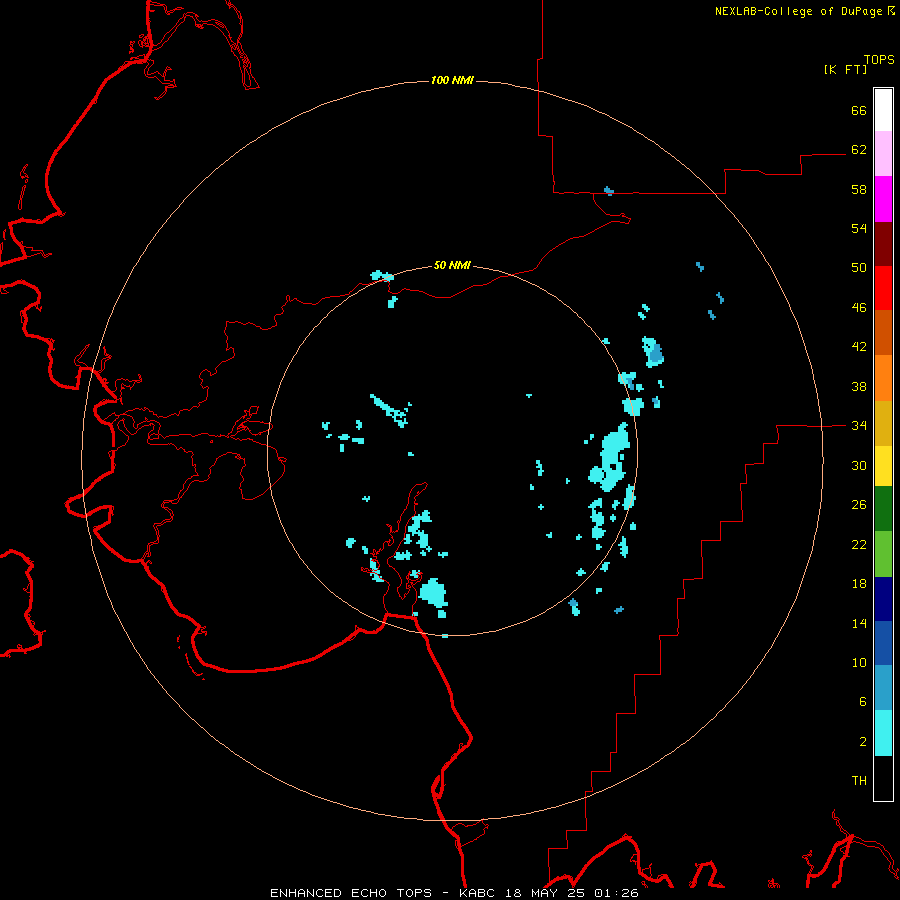
Task: Click the 18 MAY 25 date text
Action: pyautogui.click(x=544, y=893)
